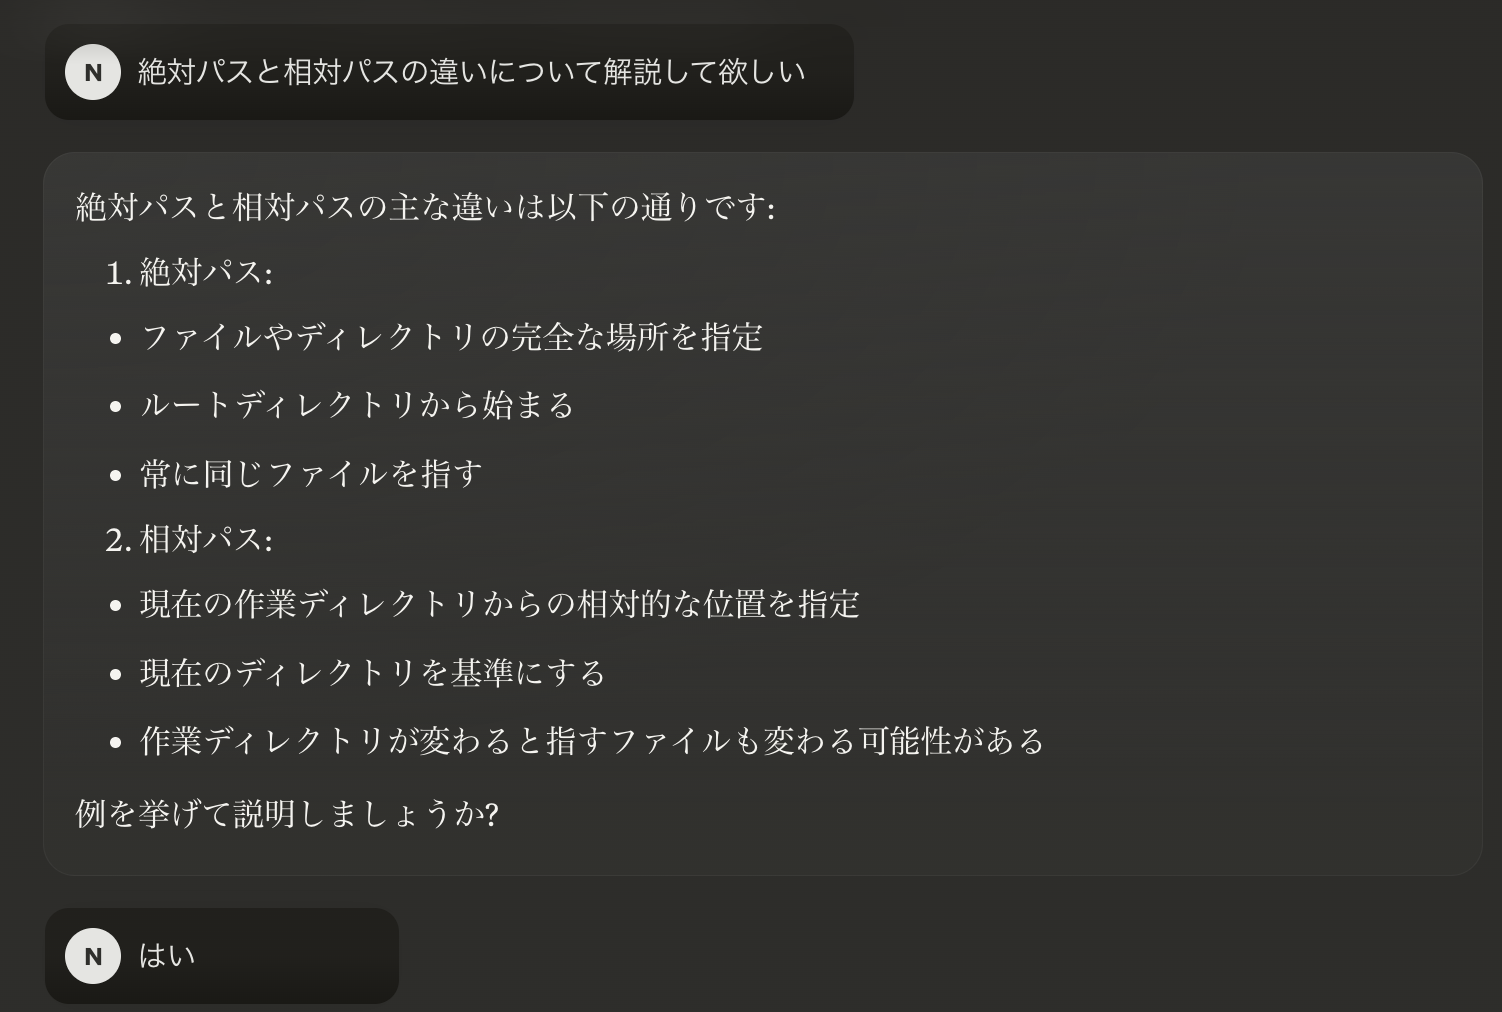The width and height of the screenshot is (1502, 1012).
Task: Click the N avatar beside the はい message
Action: coord(92,956)
